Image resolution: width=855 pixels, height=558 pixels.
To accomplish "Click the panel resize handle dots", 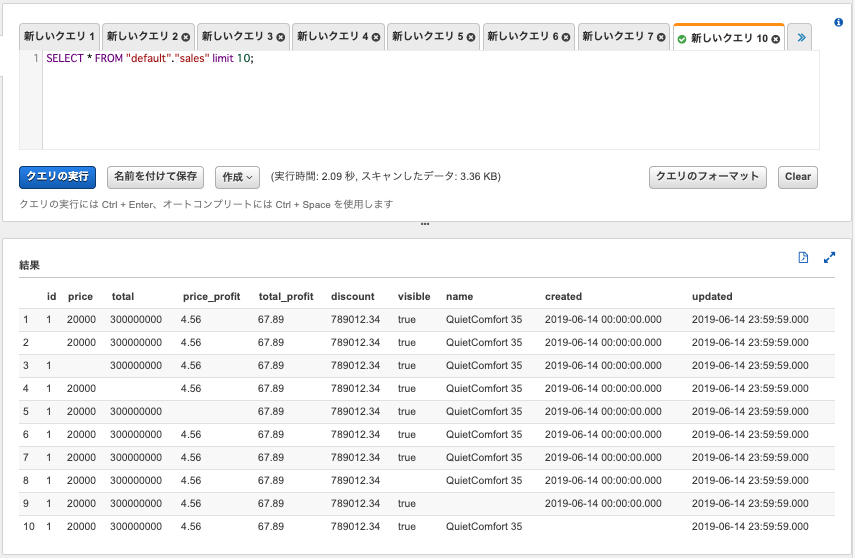I will (425, 224).
